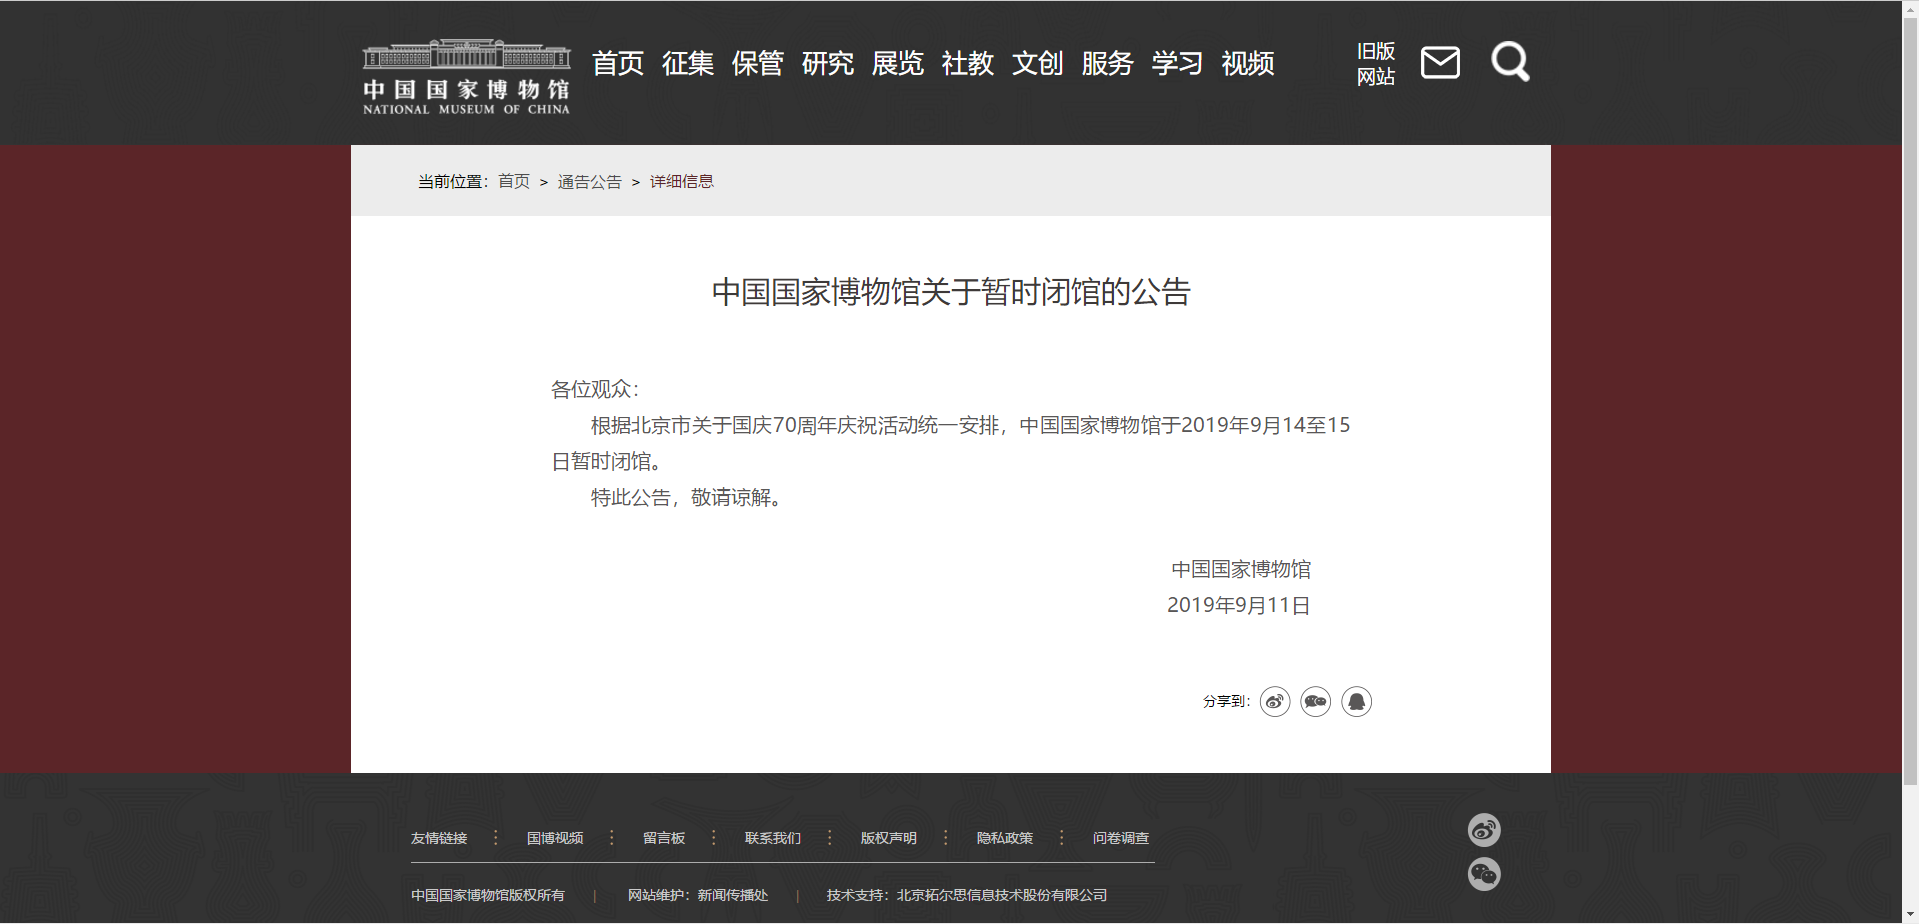
Task: Select 文创 in the top navigation
Action: tap(1038, 64)
